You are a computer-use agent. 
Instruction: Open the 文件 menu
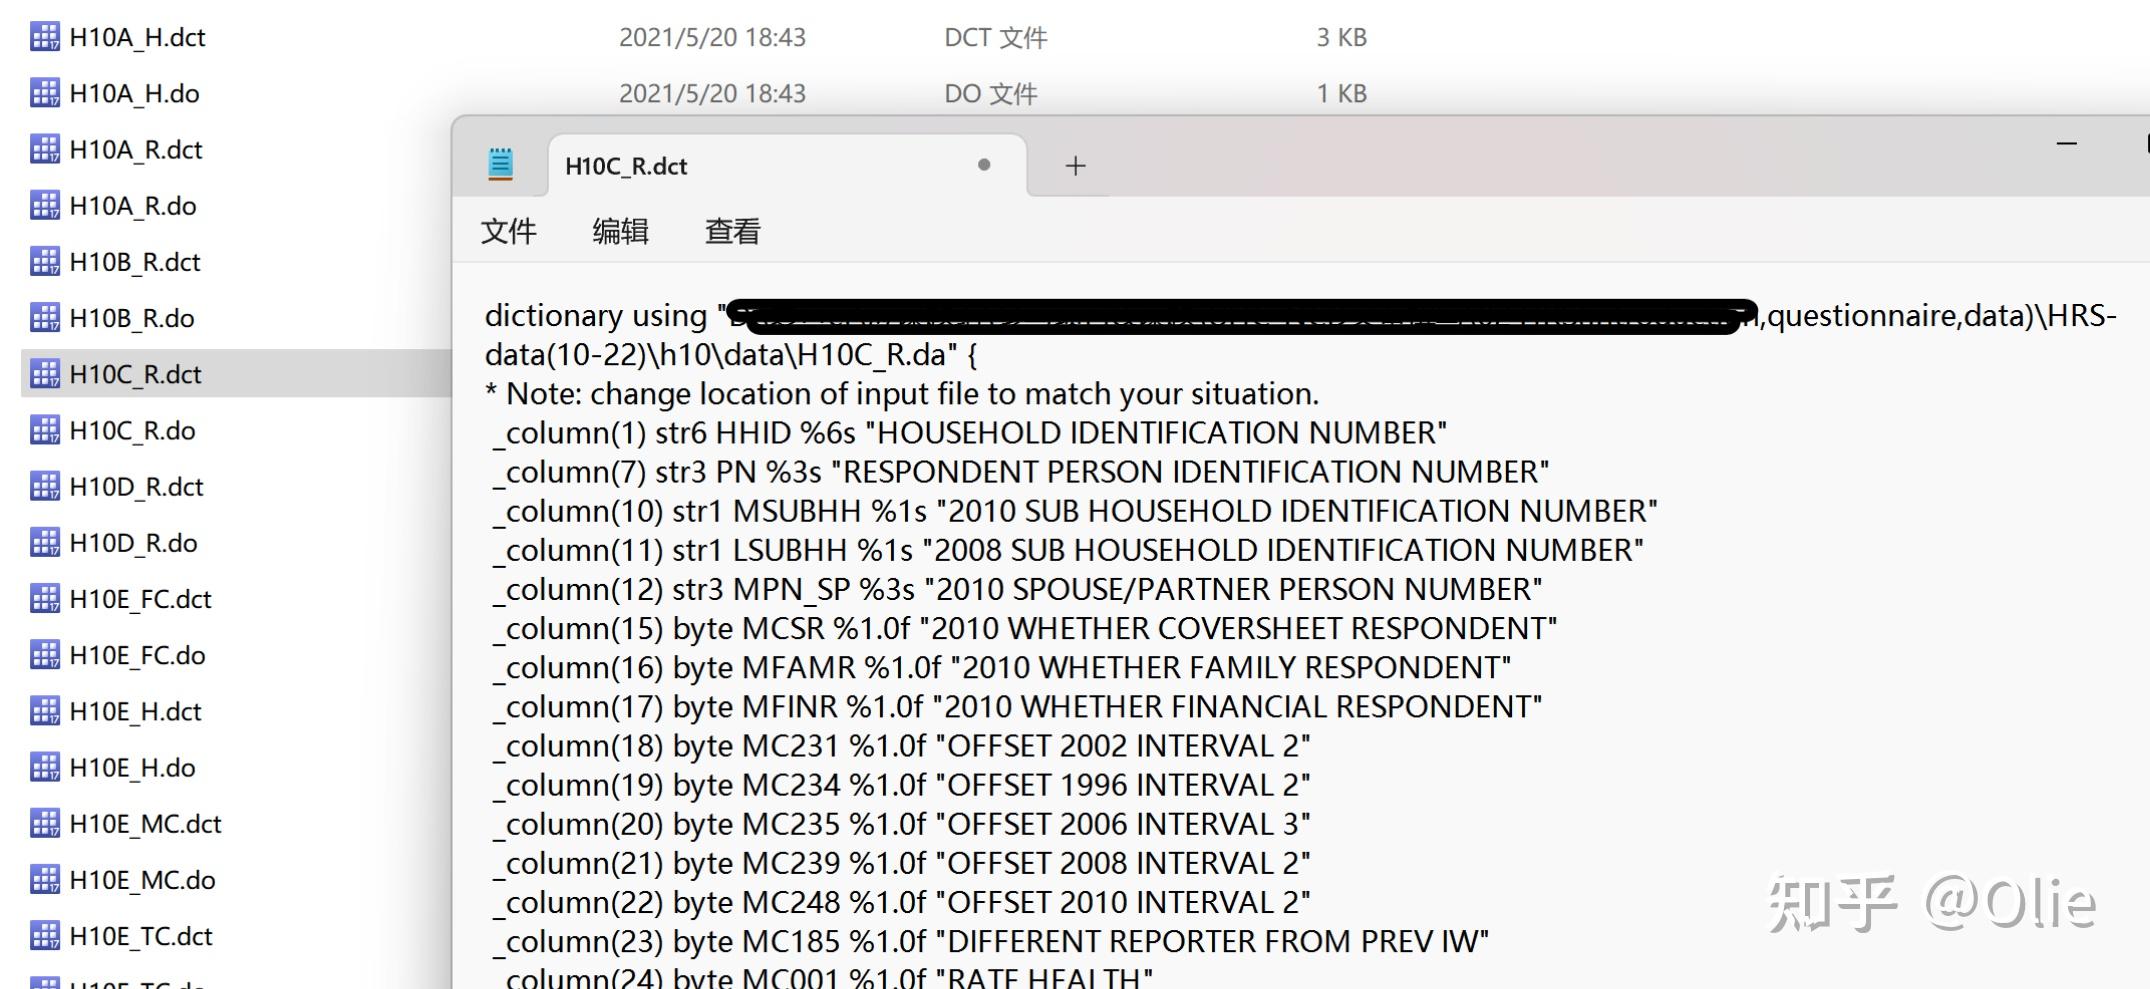tap(509, 231)
